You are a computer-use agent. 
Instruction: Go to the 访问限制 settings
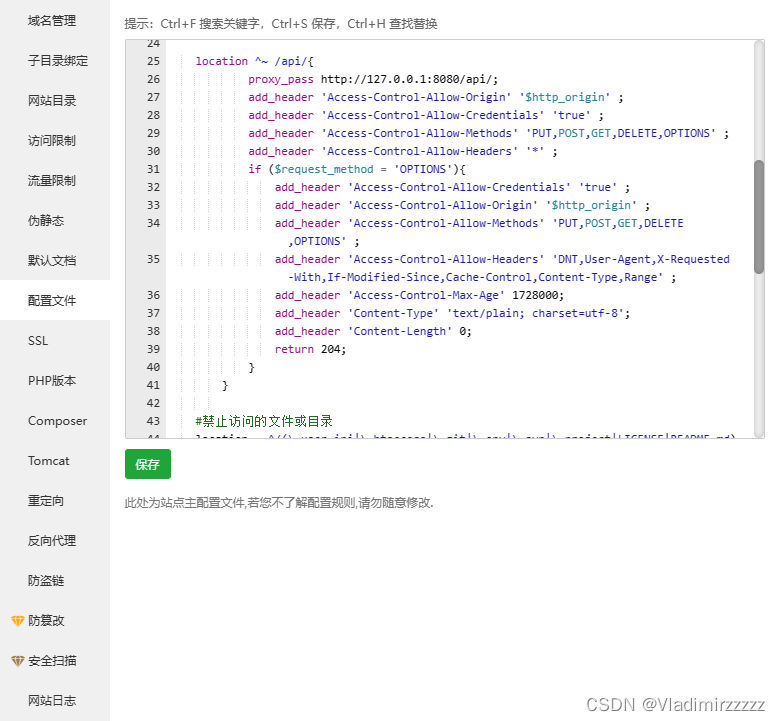[52, 140]
